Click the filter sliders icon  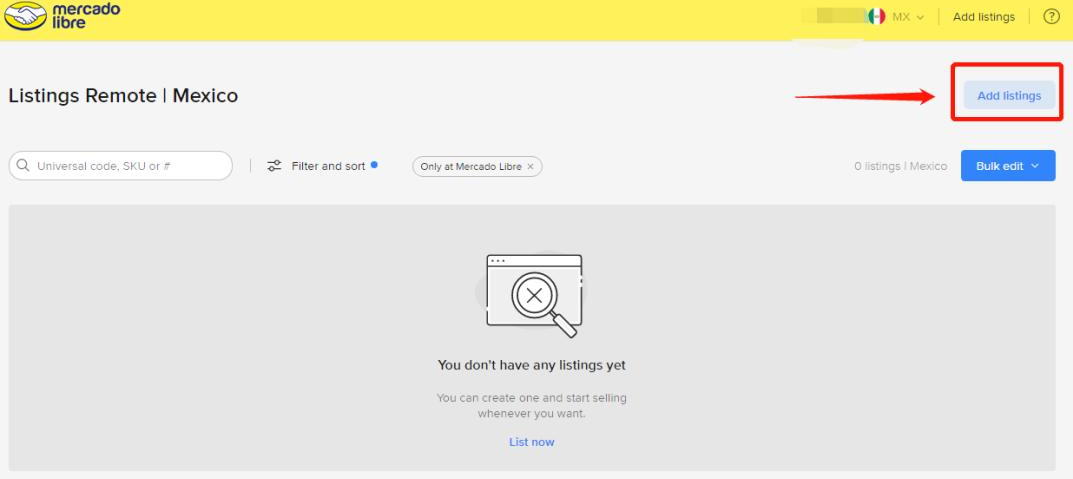(x=274, y=166)
